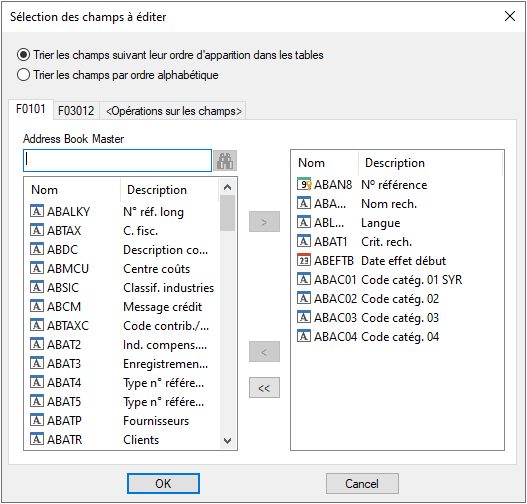Click the Address Book Master search field

coord(118,161)
